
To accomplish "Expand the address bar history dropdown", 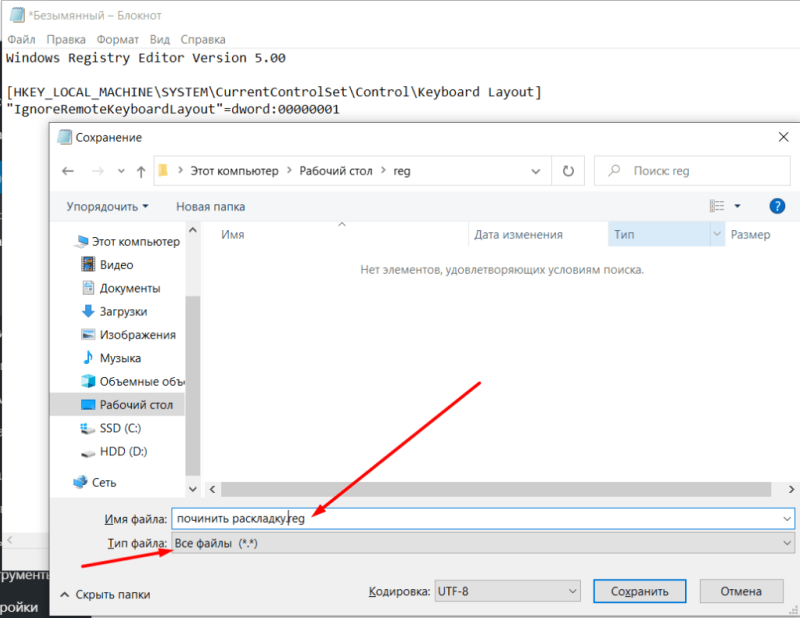I will [536, 171].
